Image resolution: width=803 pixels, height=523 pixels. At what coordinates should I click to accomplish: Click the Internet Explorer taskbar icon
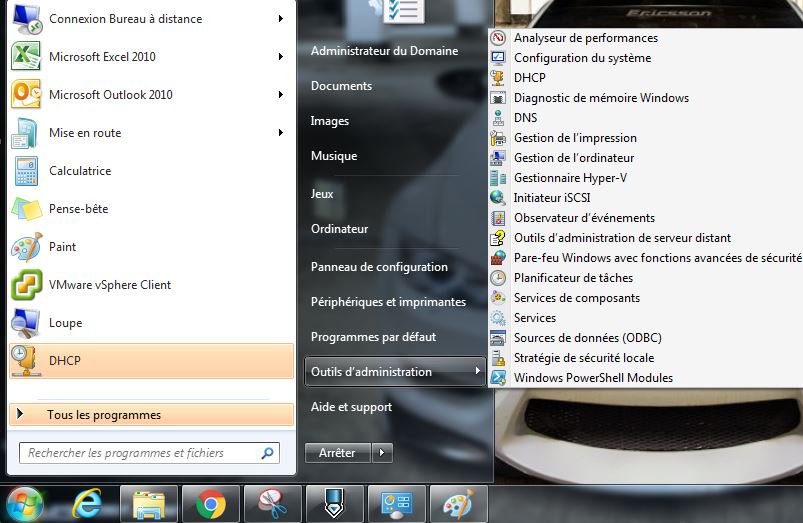point(87,504)
